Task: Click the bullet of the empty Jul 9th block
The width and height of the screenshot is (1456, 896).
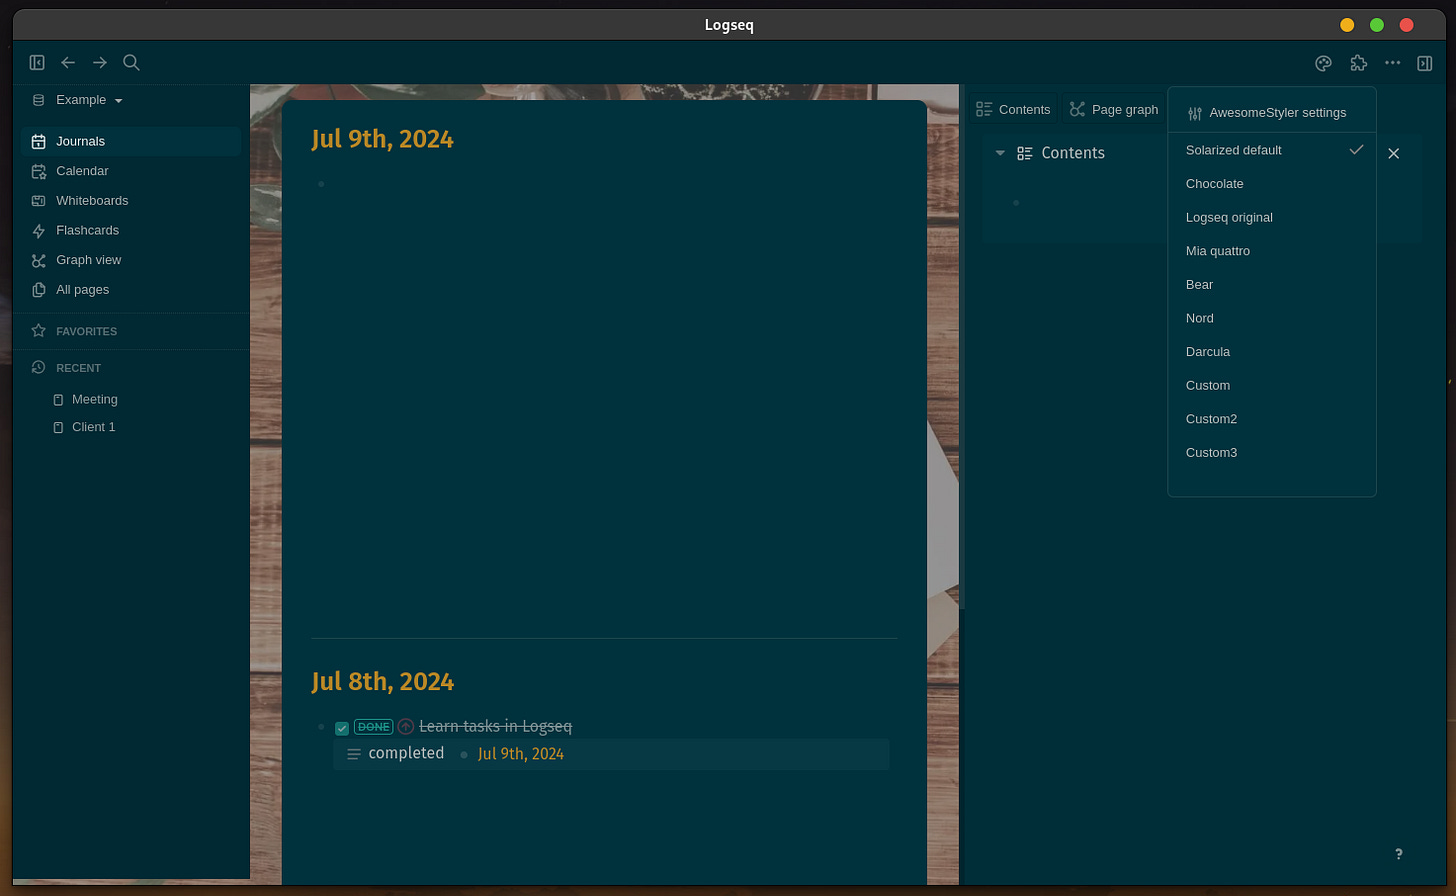Action: 321,184
